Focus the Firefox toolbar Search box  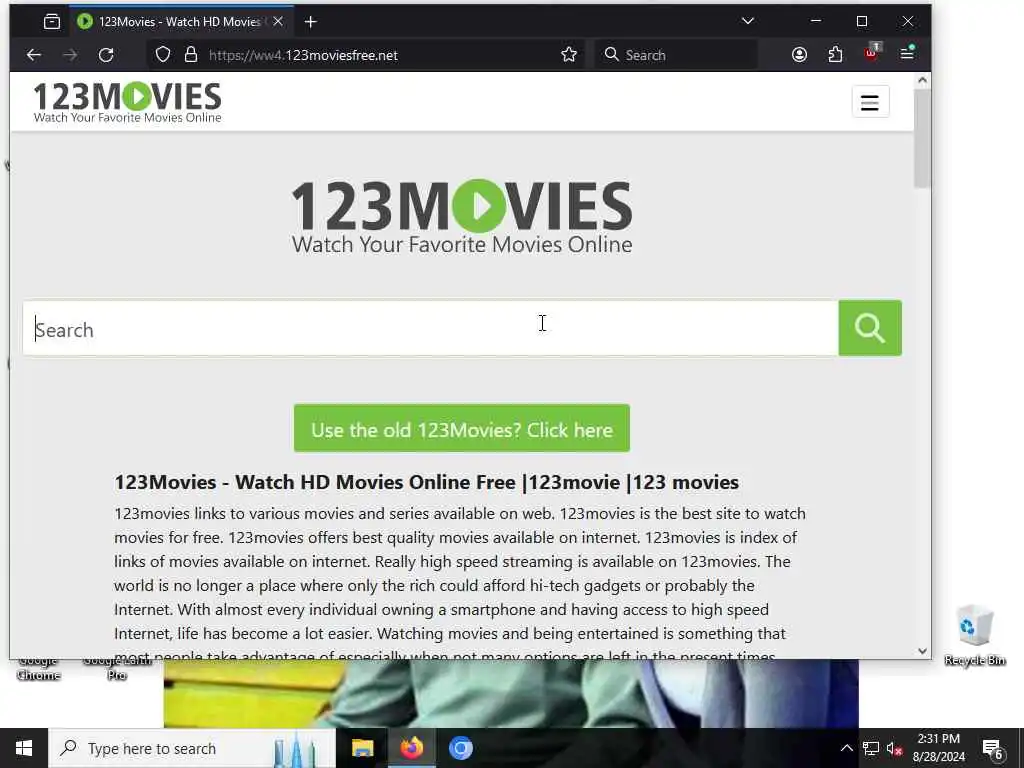click(677, 55)
